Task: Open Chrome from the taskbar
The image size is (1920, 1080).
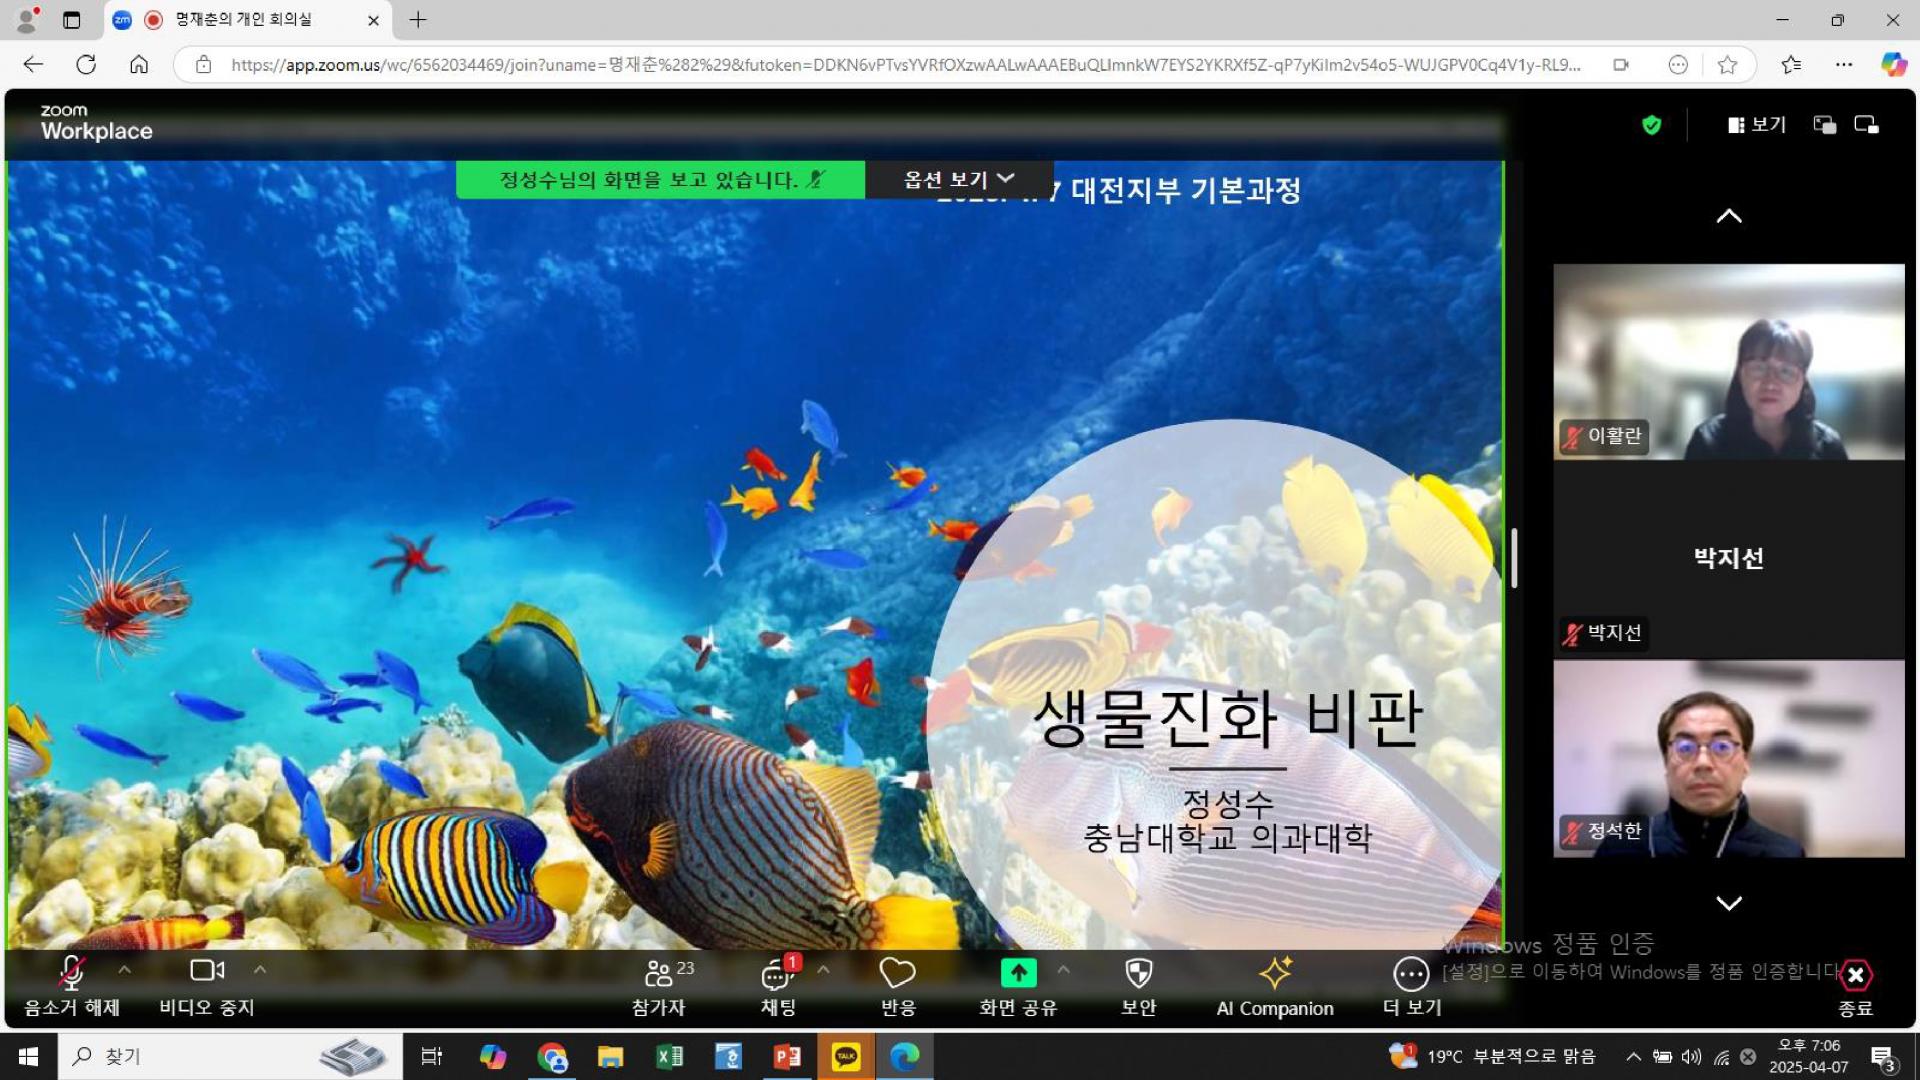Action: click(551, 1056)
